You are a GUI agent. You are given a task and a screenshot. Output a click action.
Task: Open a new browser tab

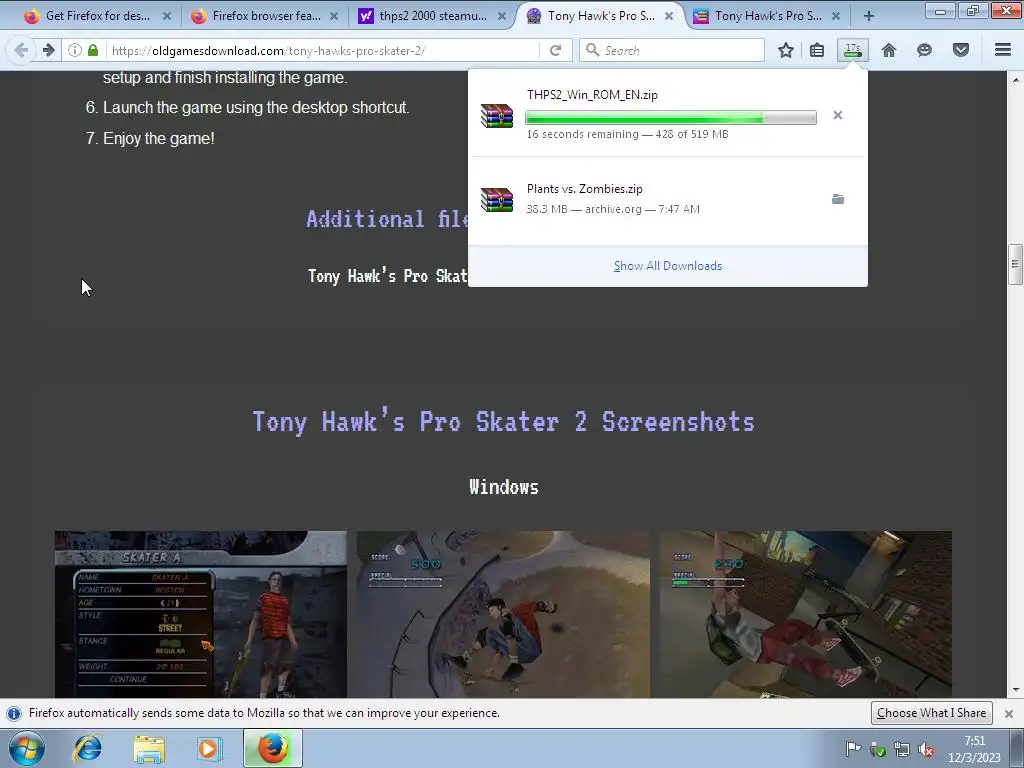(x=869, y=16)
